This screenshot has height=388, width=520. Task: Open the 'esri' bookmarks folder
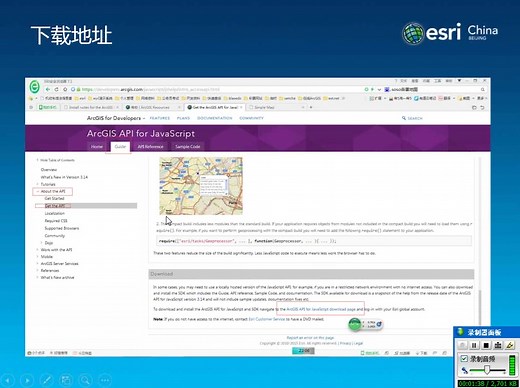coord(80,98)
